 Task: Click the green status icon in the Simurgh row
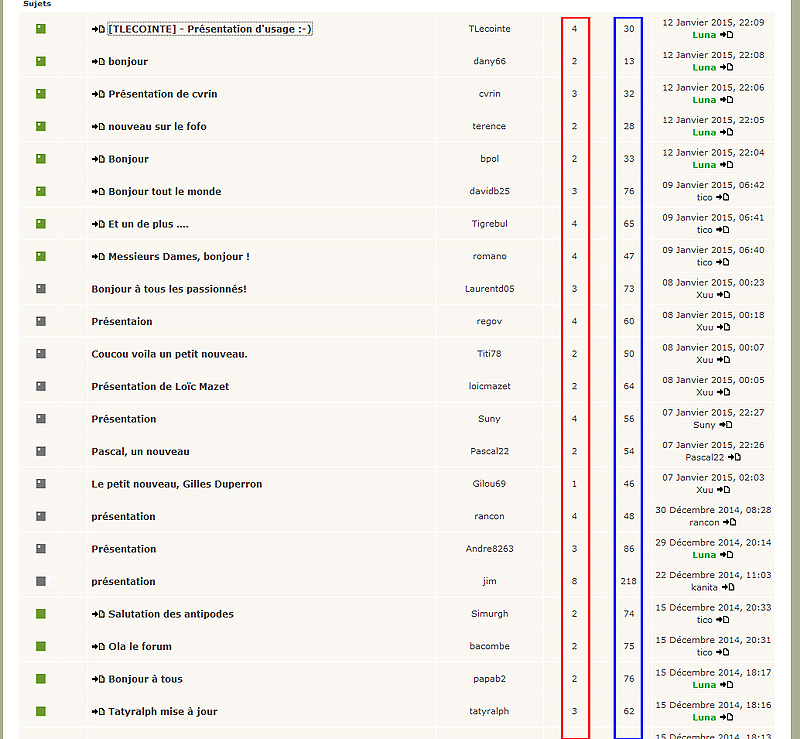(41, 614)
